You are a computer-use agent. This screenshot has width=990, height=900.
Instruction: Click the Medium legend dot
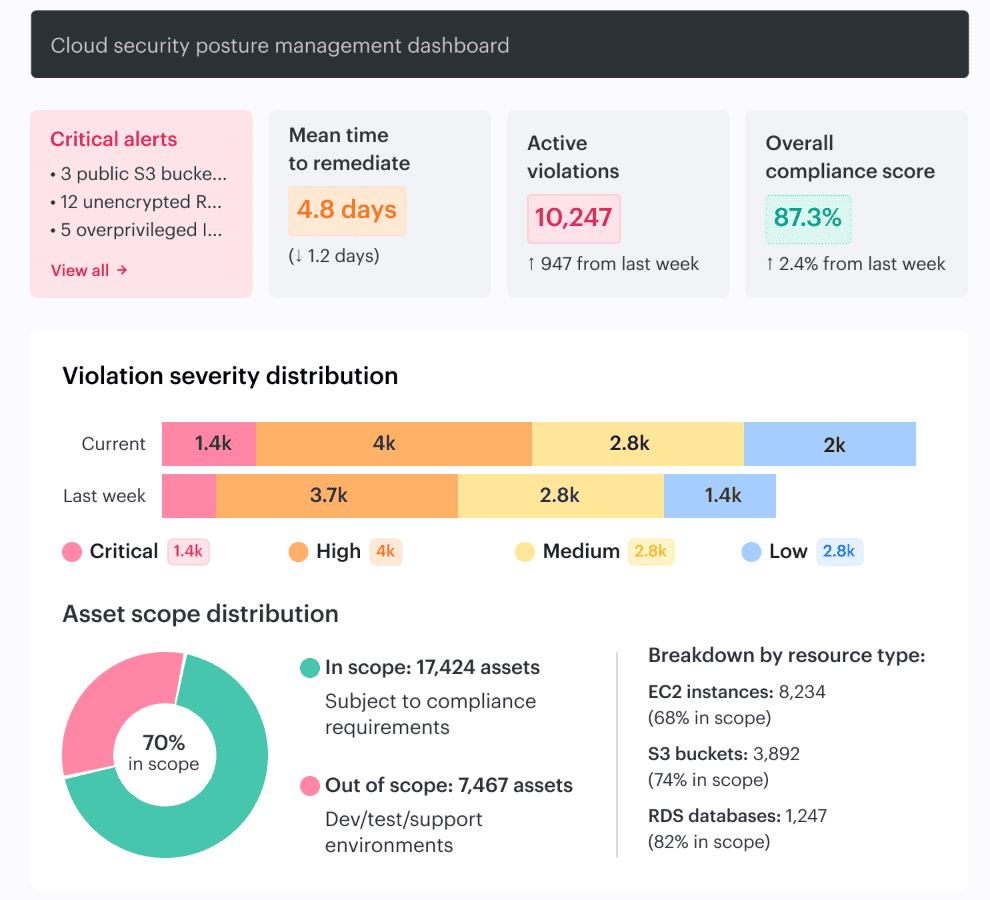(525, 551)
